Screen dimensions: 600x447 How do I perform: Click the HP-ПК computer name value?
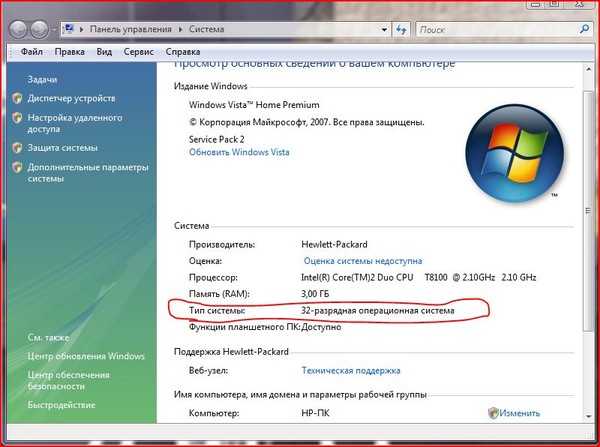click(x=315, y=413)
